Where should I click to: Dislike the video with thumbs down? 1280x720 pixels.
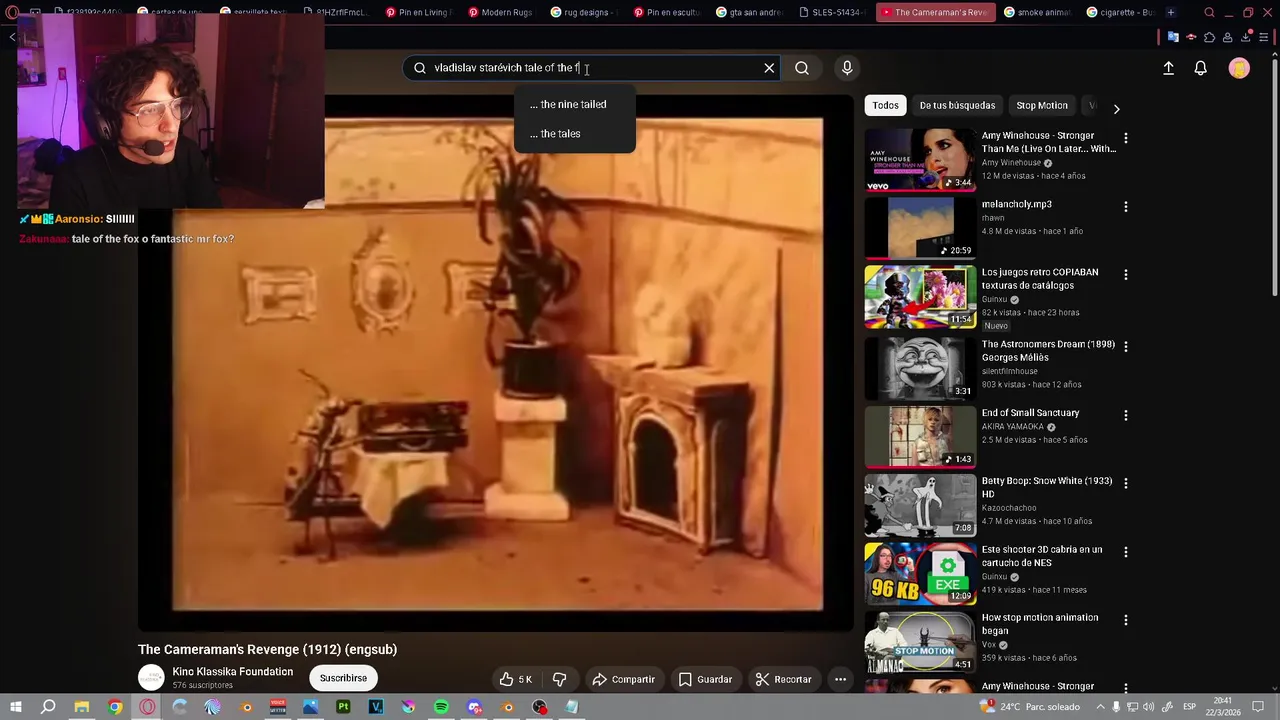(560, 679)
